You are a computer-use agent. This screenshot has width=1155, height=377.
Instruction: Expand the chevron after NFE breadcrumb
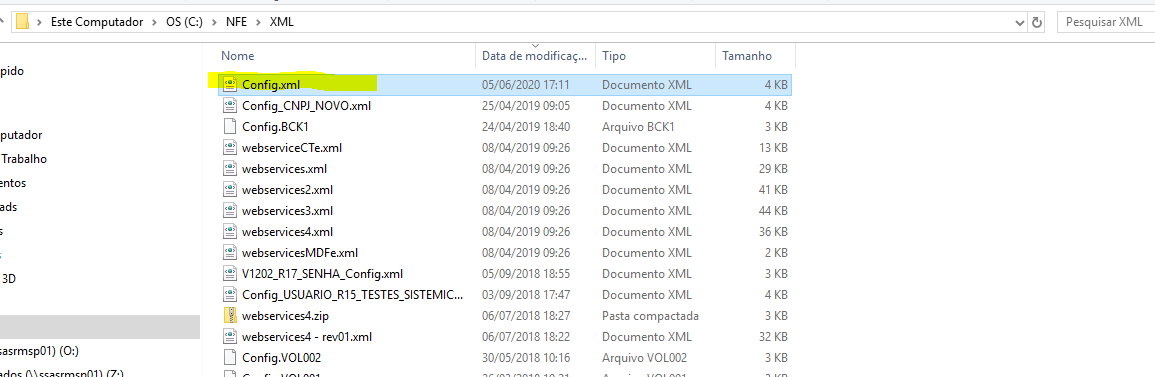click(x=259, y=22)
